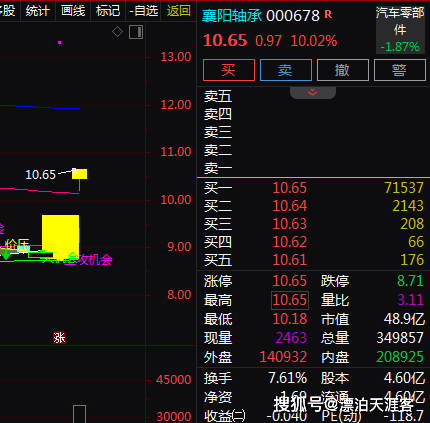Screen dimensions: 430x423
Task: Click the red R mark beside 000678
Action: (328, 14)
